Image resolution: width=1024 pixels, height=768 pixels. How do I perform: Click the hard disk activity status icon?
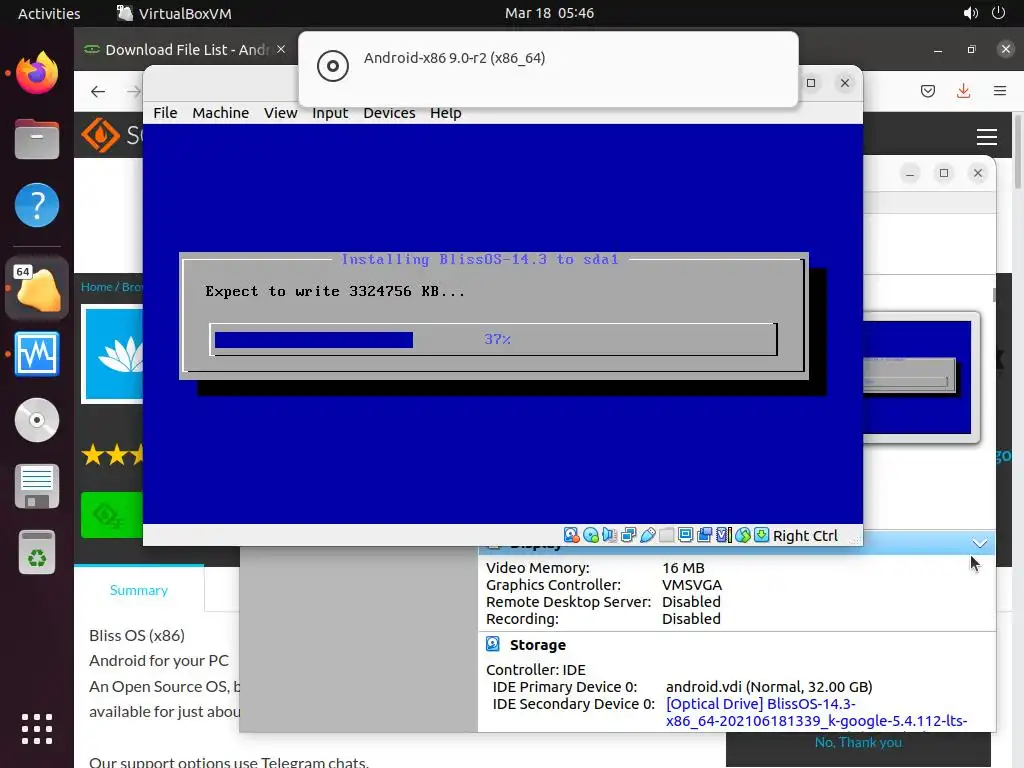coord(571,536)
